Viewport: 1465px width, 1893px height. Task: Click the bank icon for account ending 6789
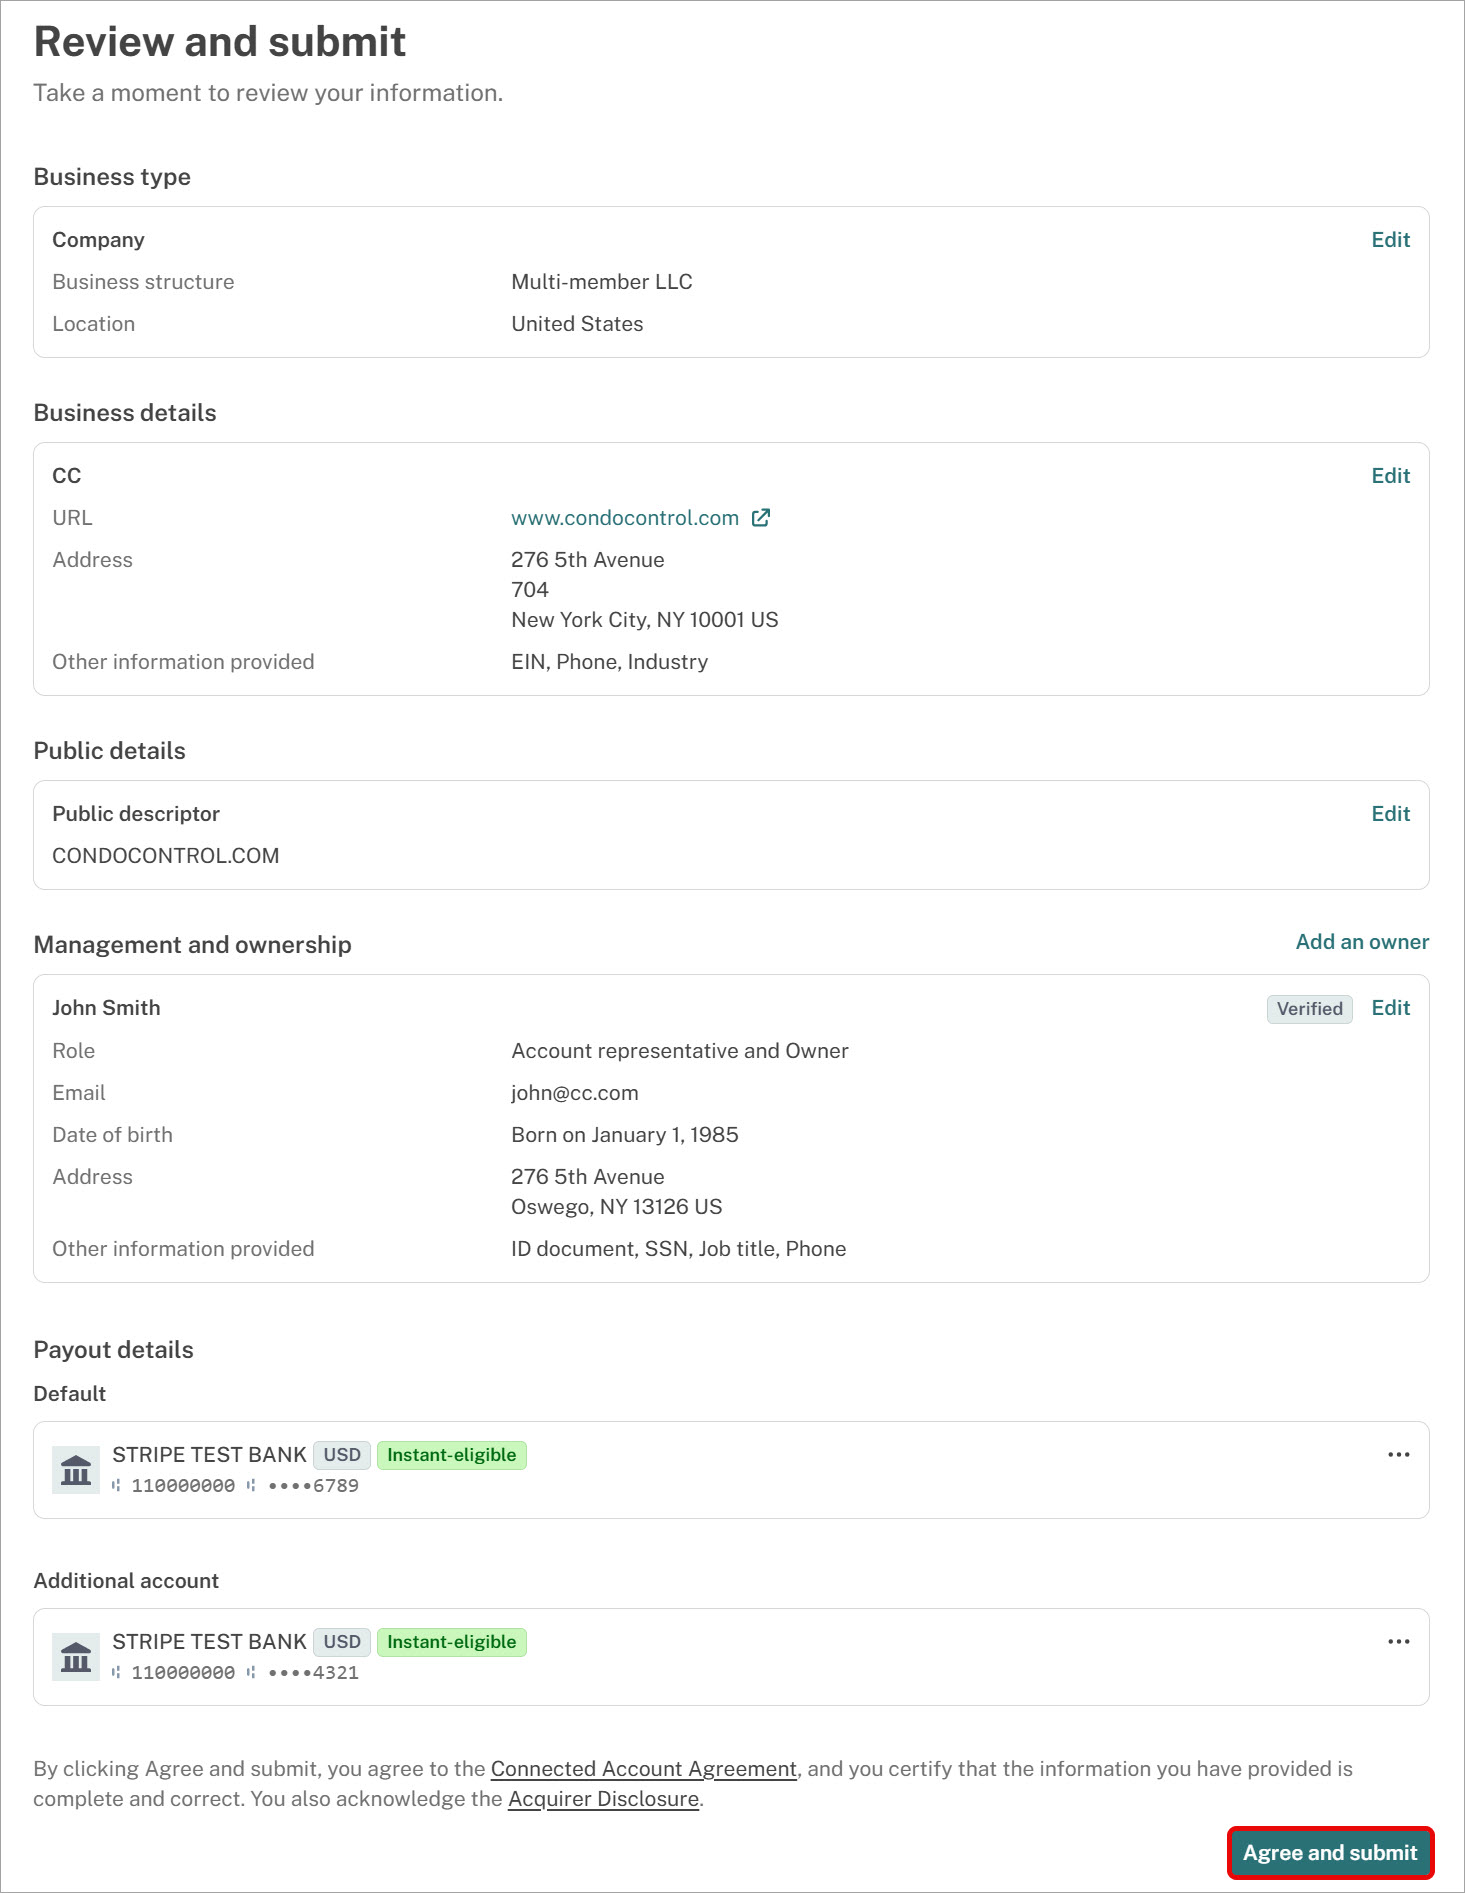click(x=76, y=1470)
